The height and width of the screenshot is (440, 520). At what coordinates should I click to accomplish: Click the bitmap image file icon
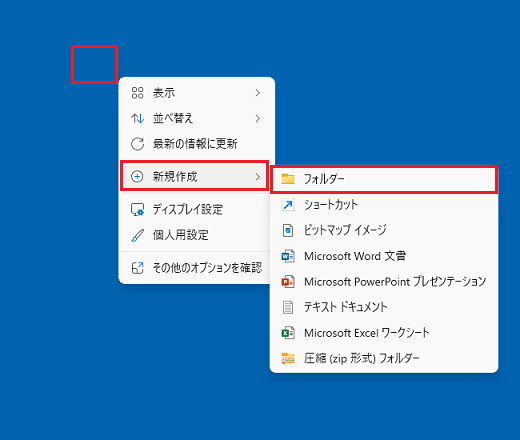[288, 230]
